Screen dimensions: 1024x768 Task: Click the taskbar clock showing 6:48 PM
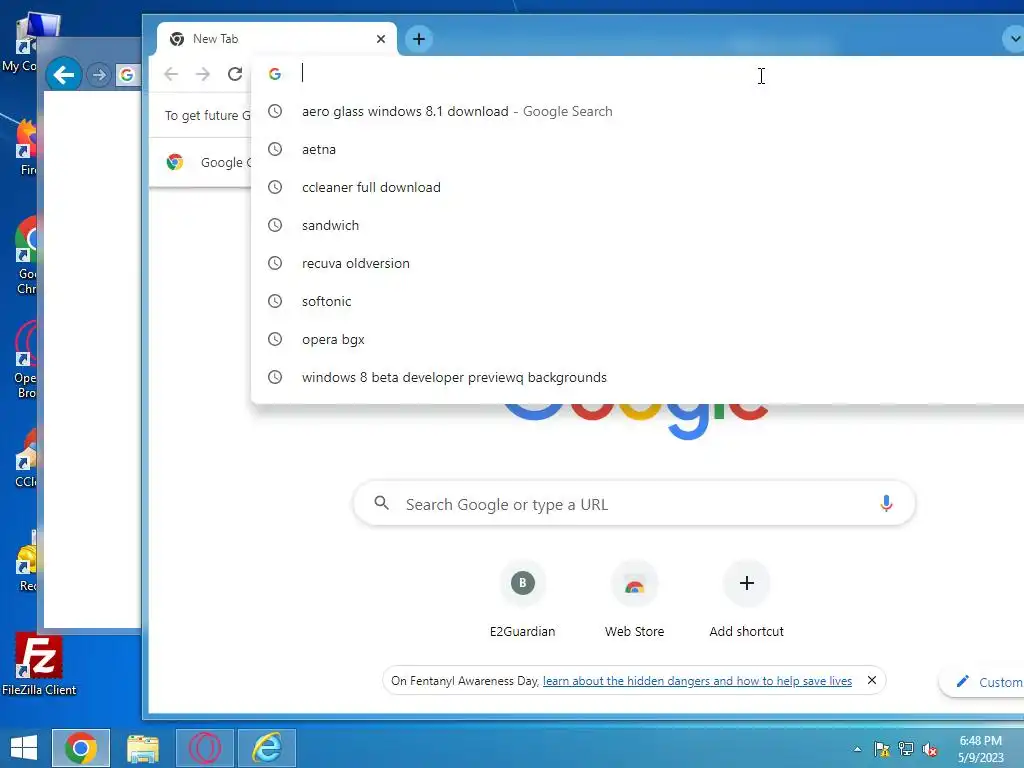pos(981,749)
